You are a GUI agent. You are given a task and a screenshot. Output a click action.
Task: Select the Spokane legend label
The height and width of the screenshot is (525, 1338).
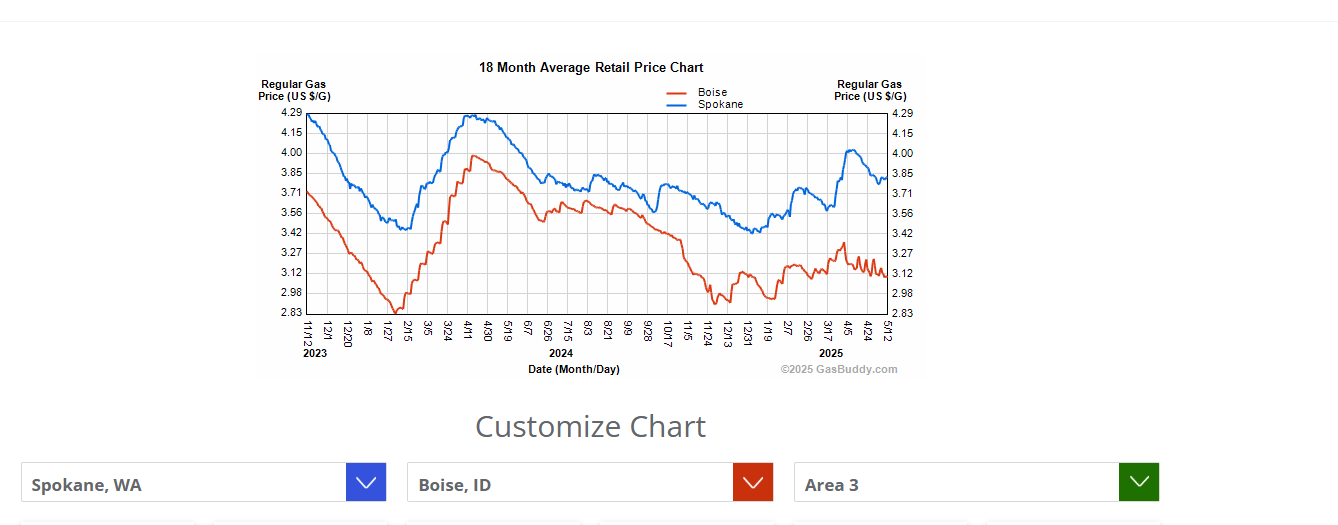(720, 104)
